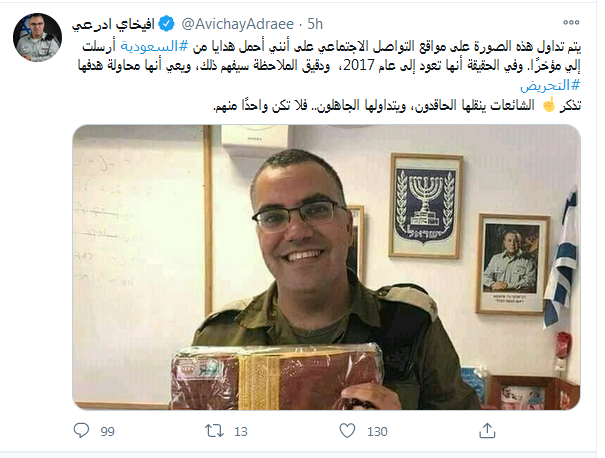Open the three-dot more options menu
Viewport: 605px width, 458px height.
click(571, 22)
